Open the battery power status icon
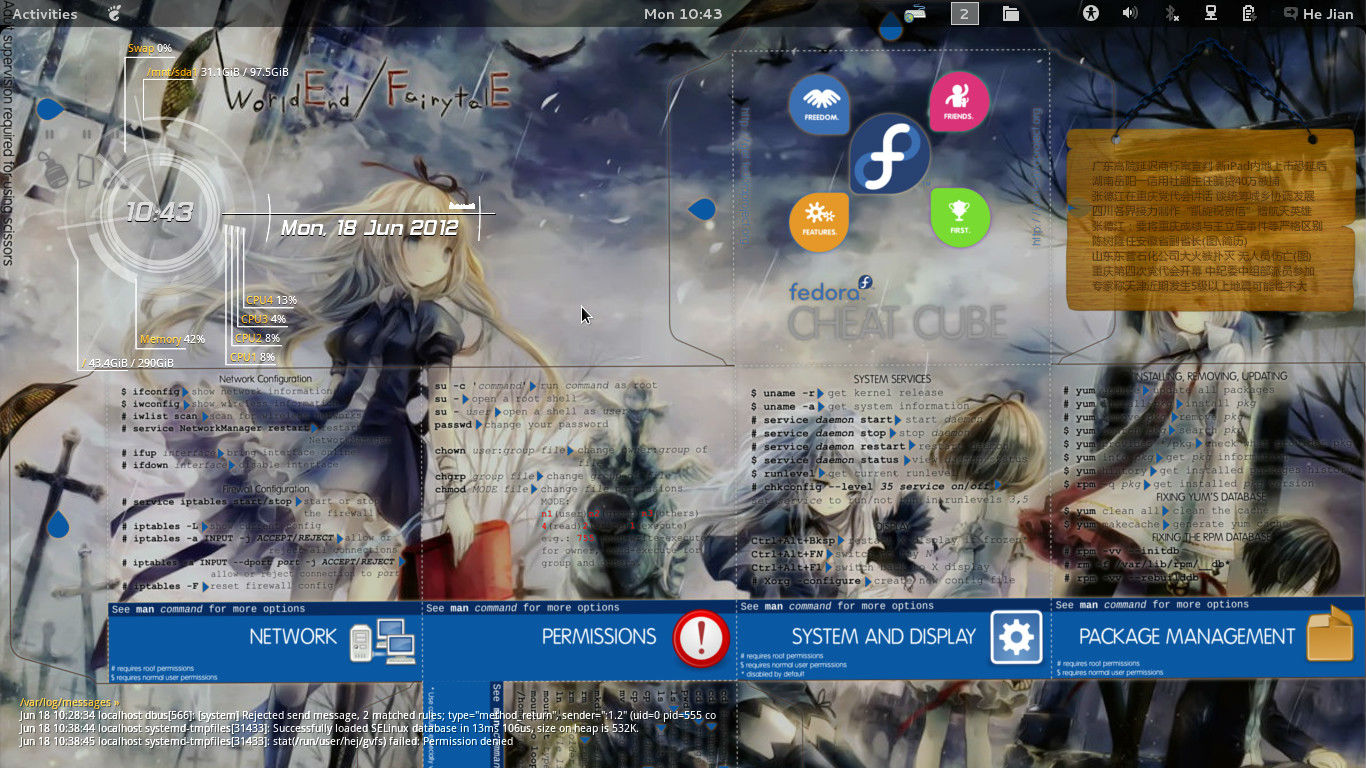1366x768 pixels. (1249, 14)
